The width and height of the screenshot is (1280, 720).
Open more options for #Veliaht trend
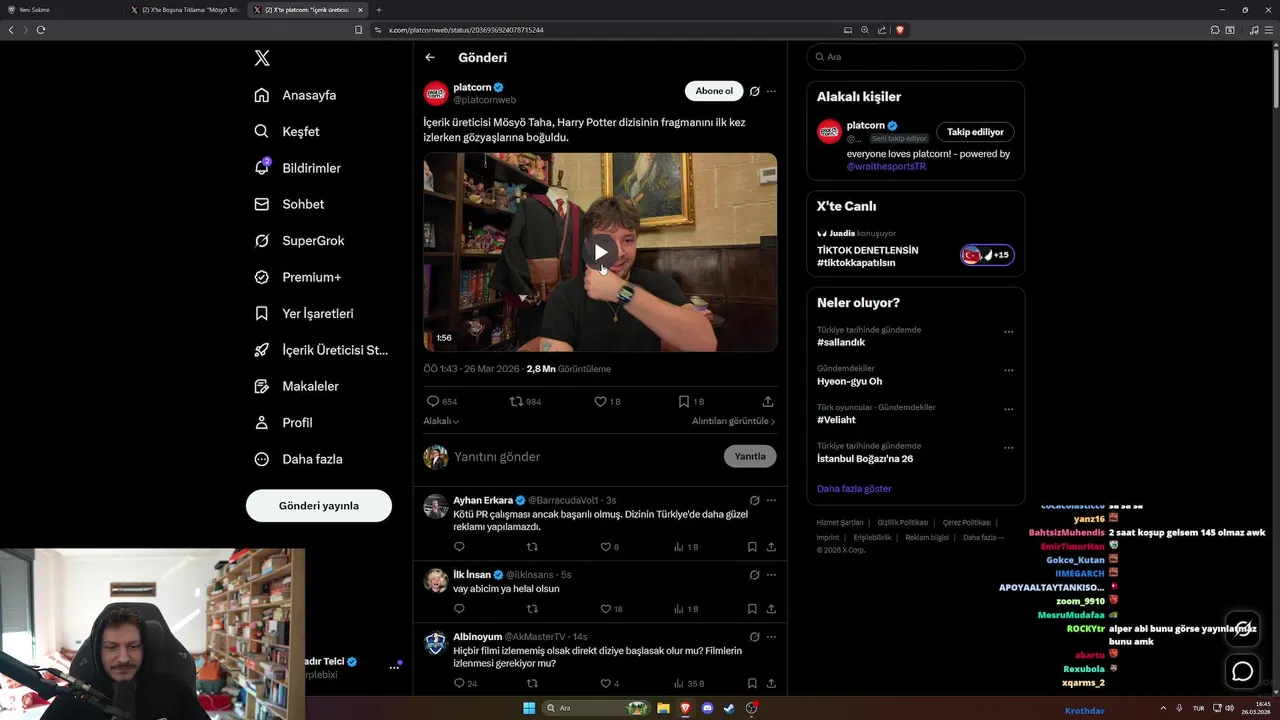1008,409
